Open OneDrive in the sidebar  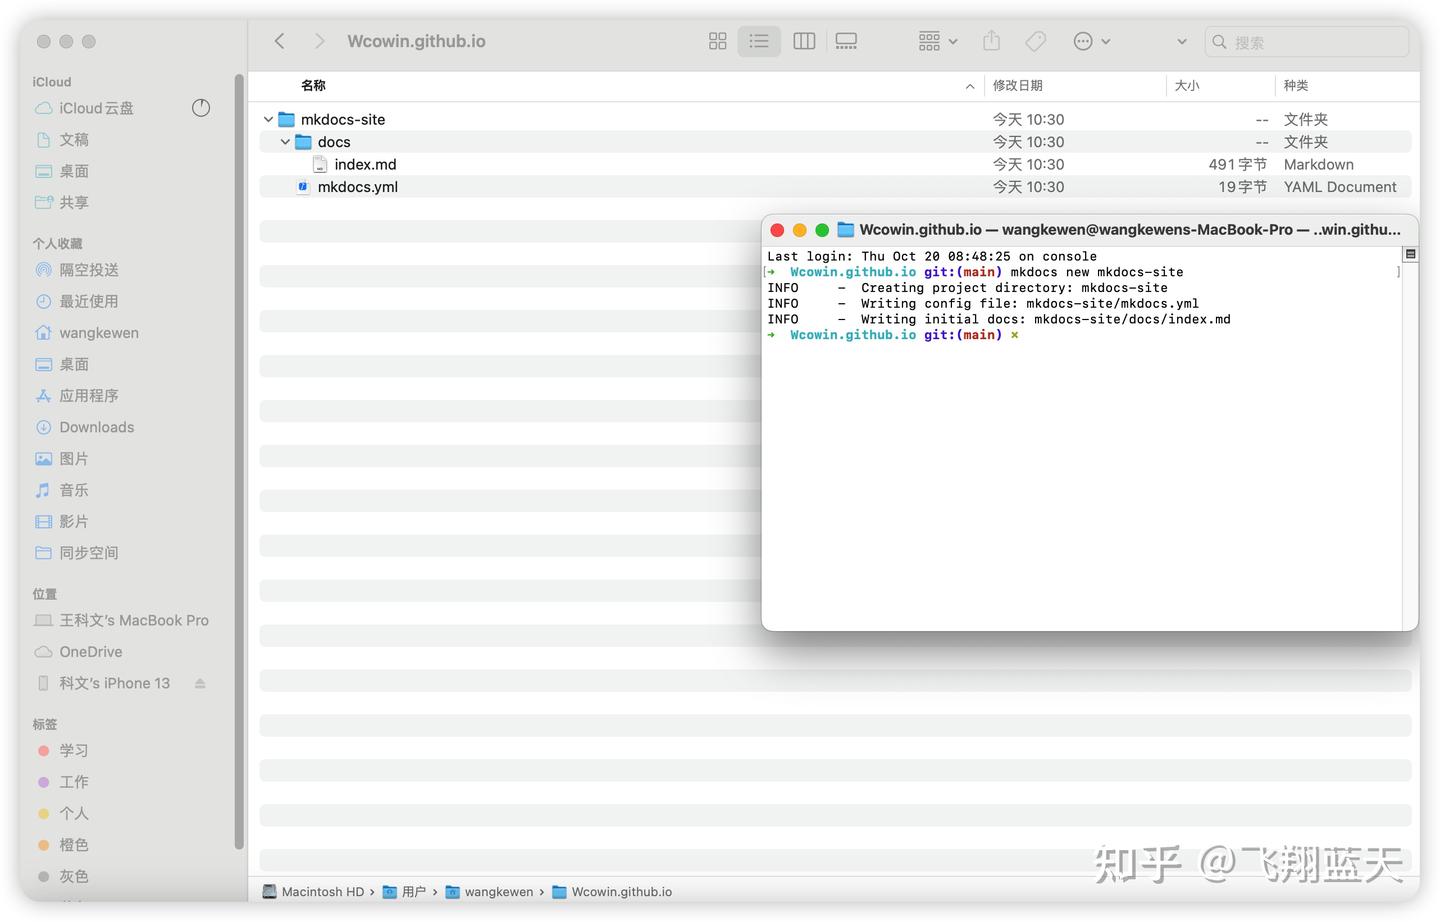(90, 652)
